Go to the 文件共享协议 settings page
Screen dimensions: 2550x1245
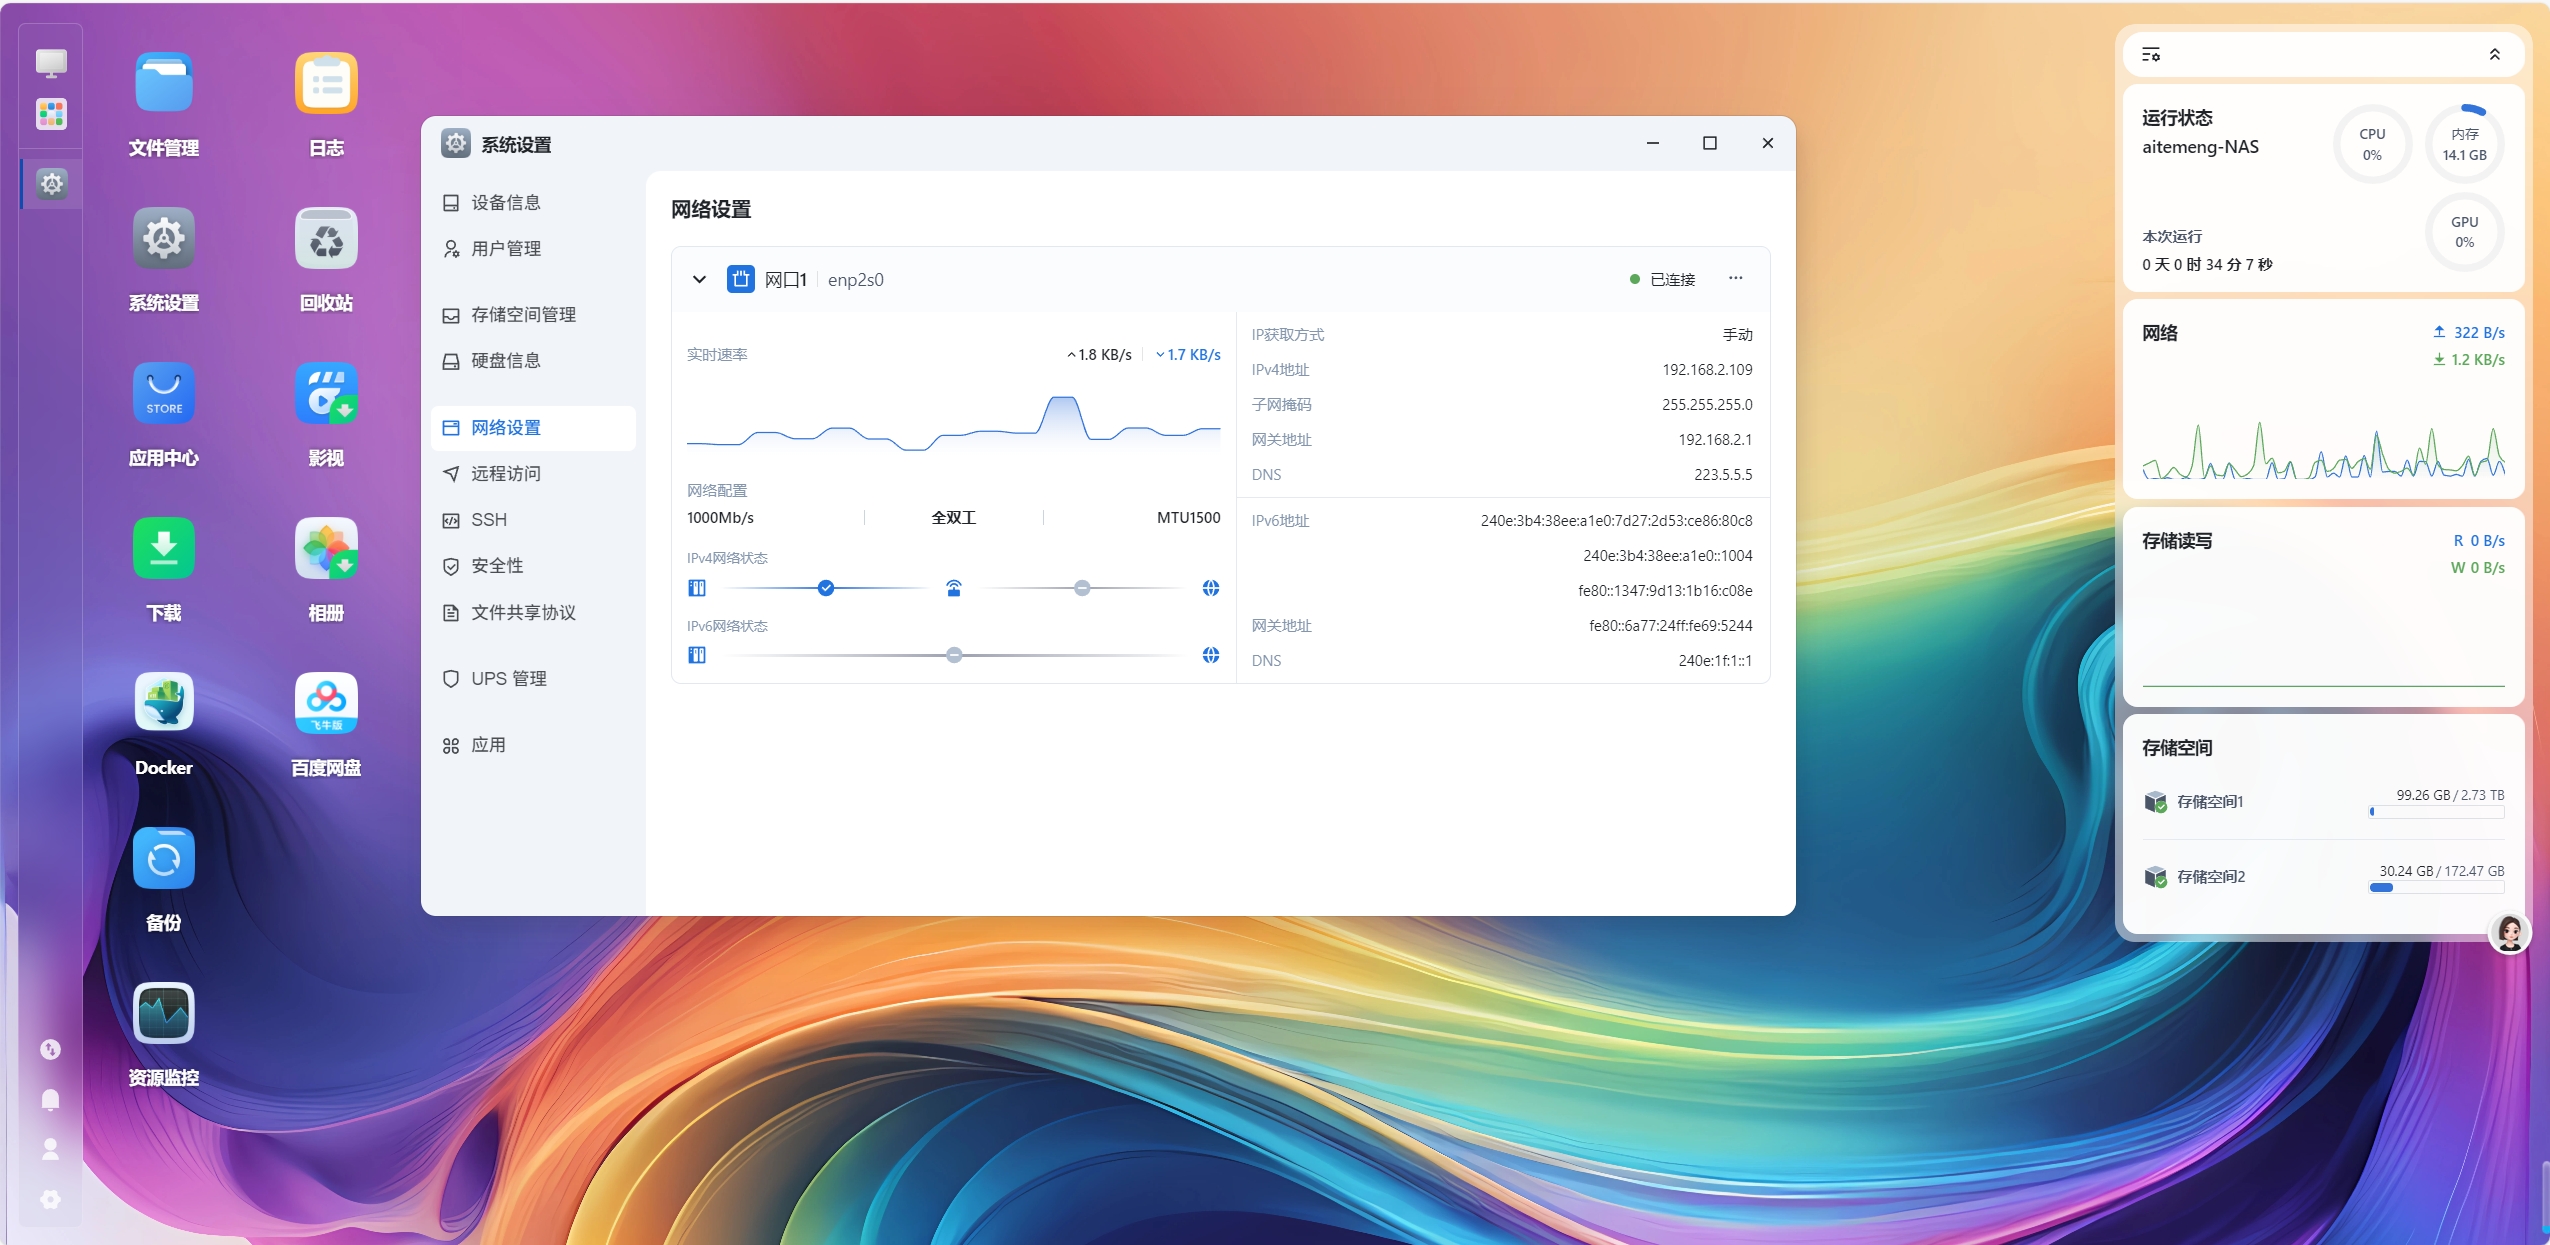(523, 613)
